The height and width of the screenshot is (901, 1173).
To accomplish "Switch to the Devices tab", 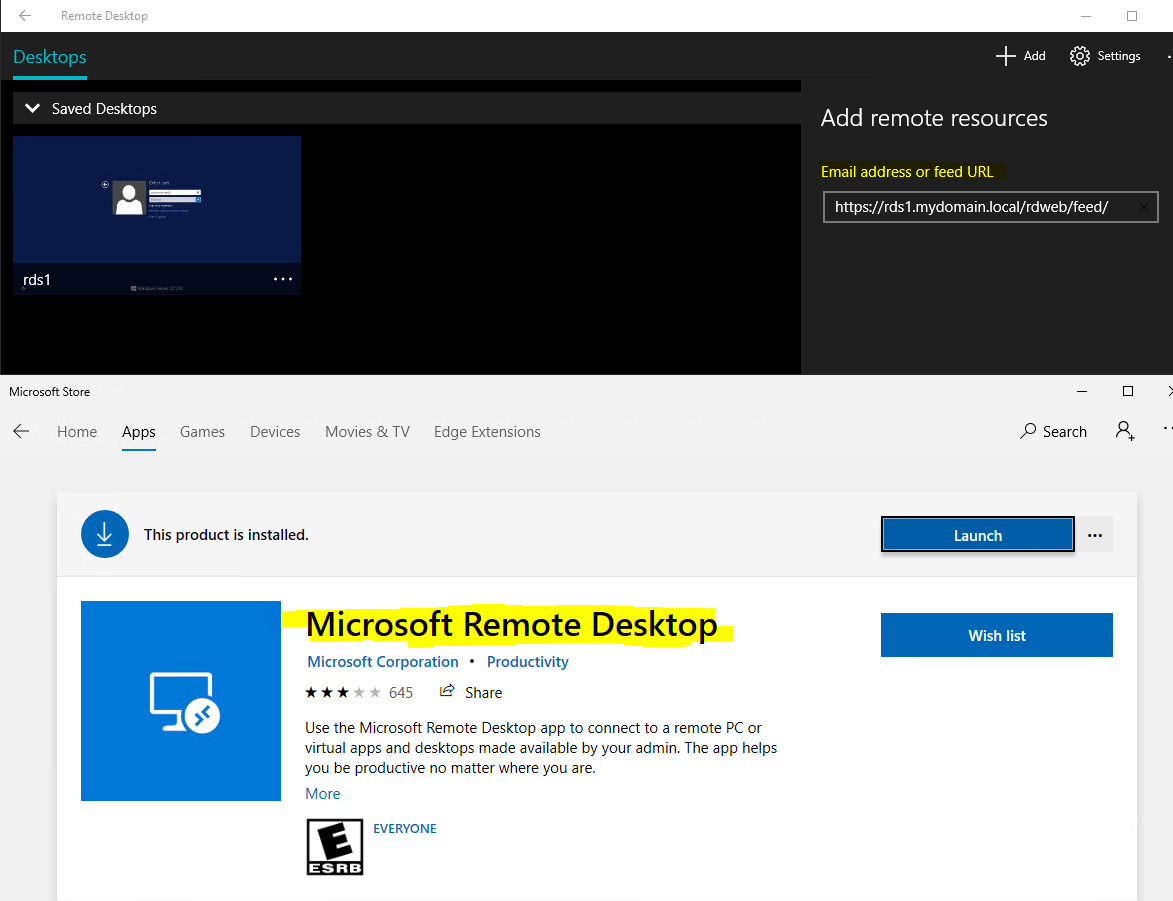I will 275,432.
